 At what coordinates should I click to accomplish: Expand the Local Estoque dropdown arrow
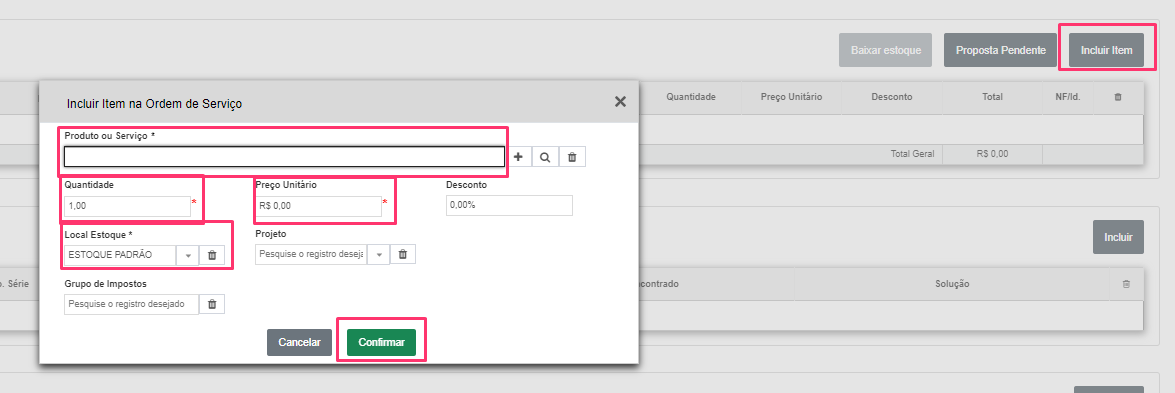[x=187, y=255]
